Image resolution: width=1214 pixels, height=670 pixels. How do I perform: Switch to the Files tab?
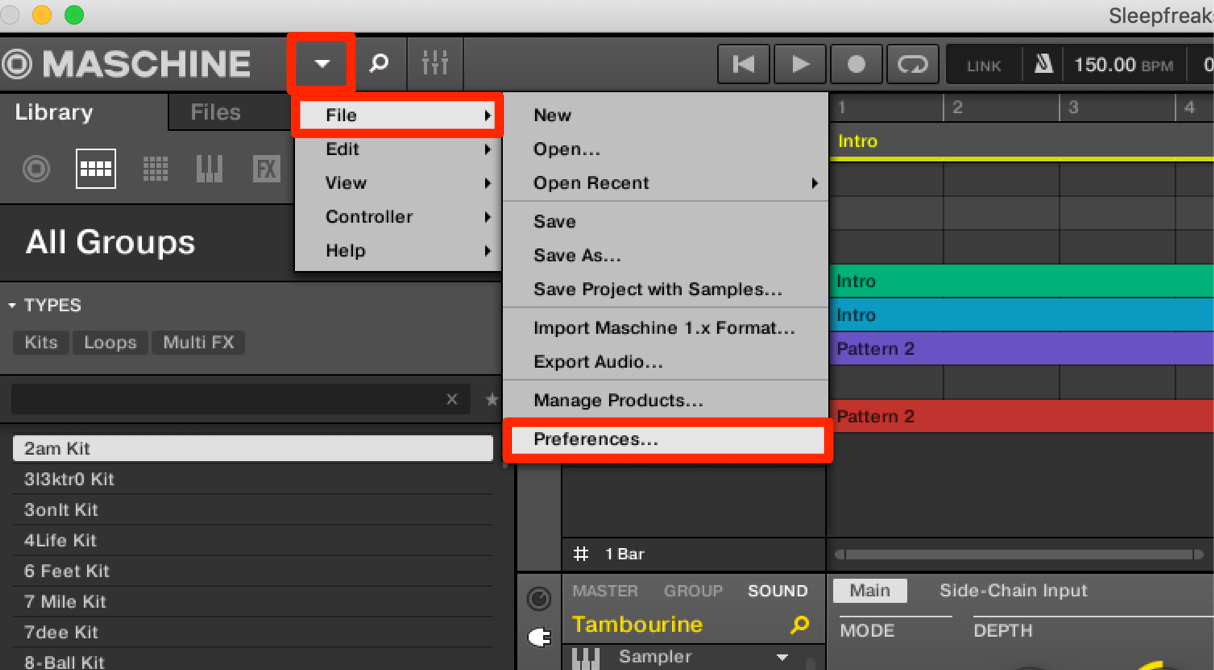(216, 113)
